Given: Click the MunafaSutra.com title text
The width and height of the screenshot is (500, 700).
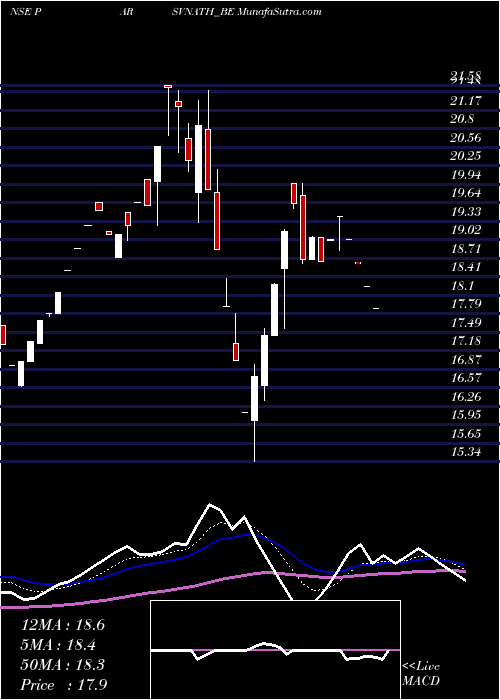Looking at the screenshot, I should [x=279, y=12].
